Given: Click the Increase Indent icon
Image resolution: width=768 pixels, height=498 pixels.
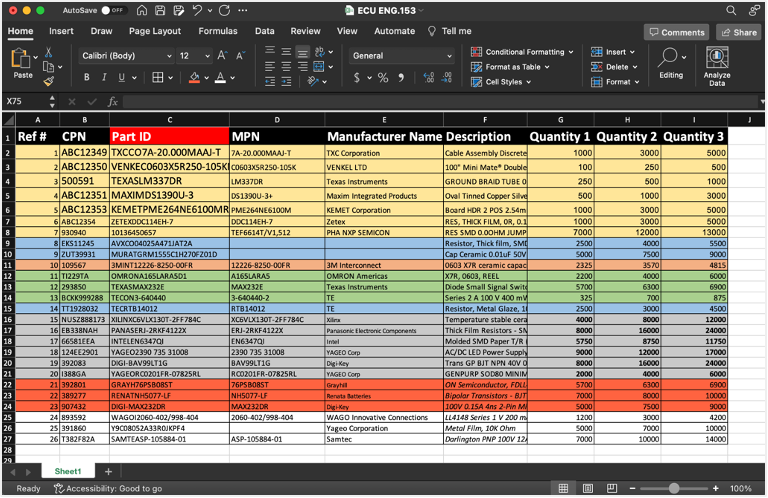Looking at the screenshot, I should point(287,82).
